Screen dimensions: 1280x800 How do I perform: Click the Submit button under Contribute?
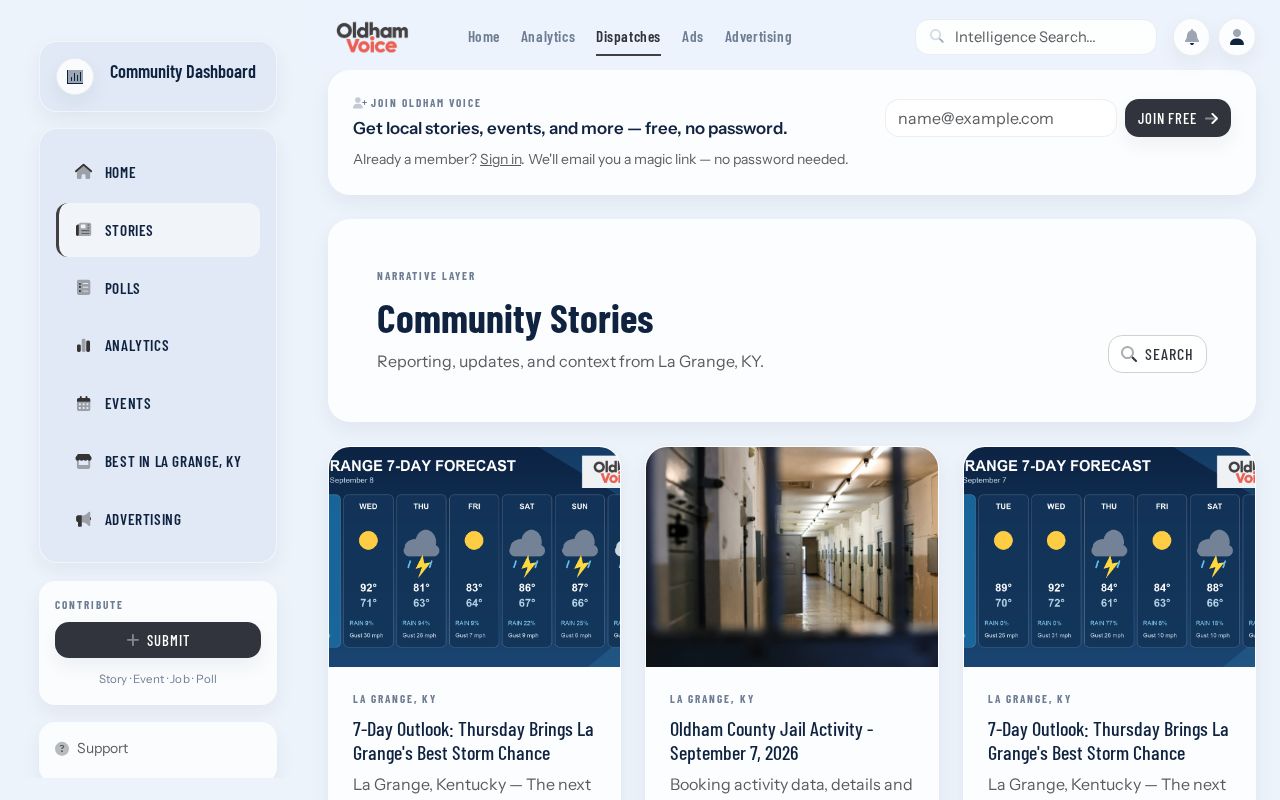pyautogui.click(x=158, y=640)
